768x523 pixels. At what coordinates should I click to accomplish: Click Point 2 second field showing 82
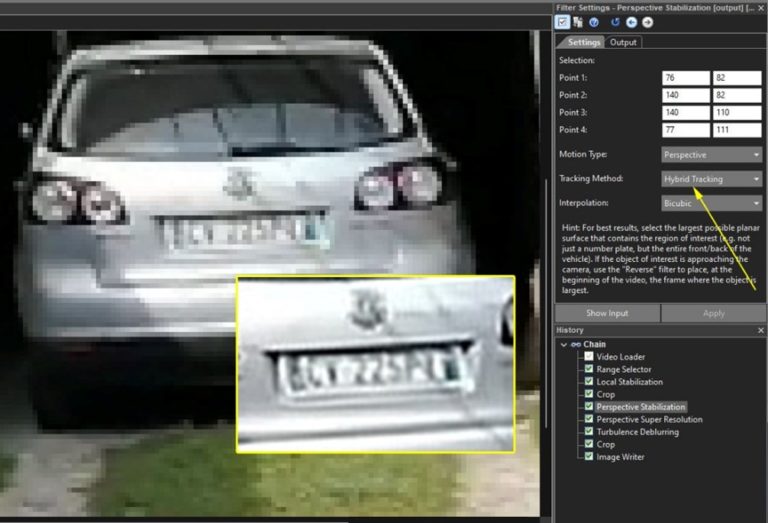coord(737,95)
